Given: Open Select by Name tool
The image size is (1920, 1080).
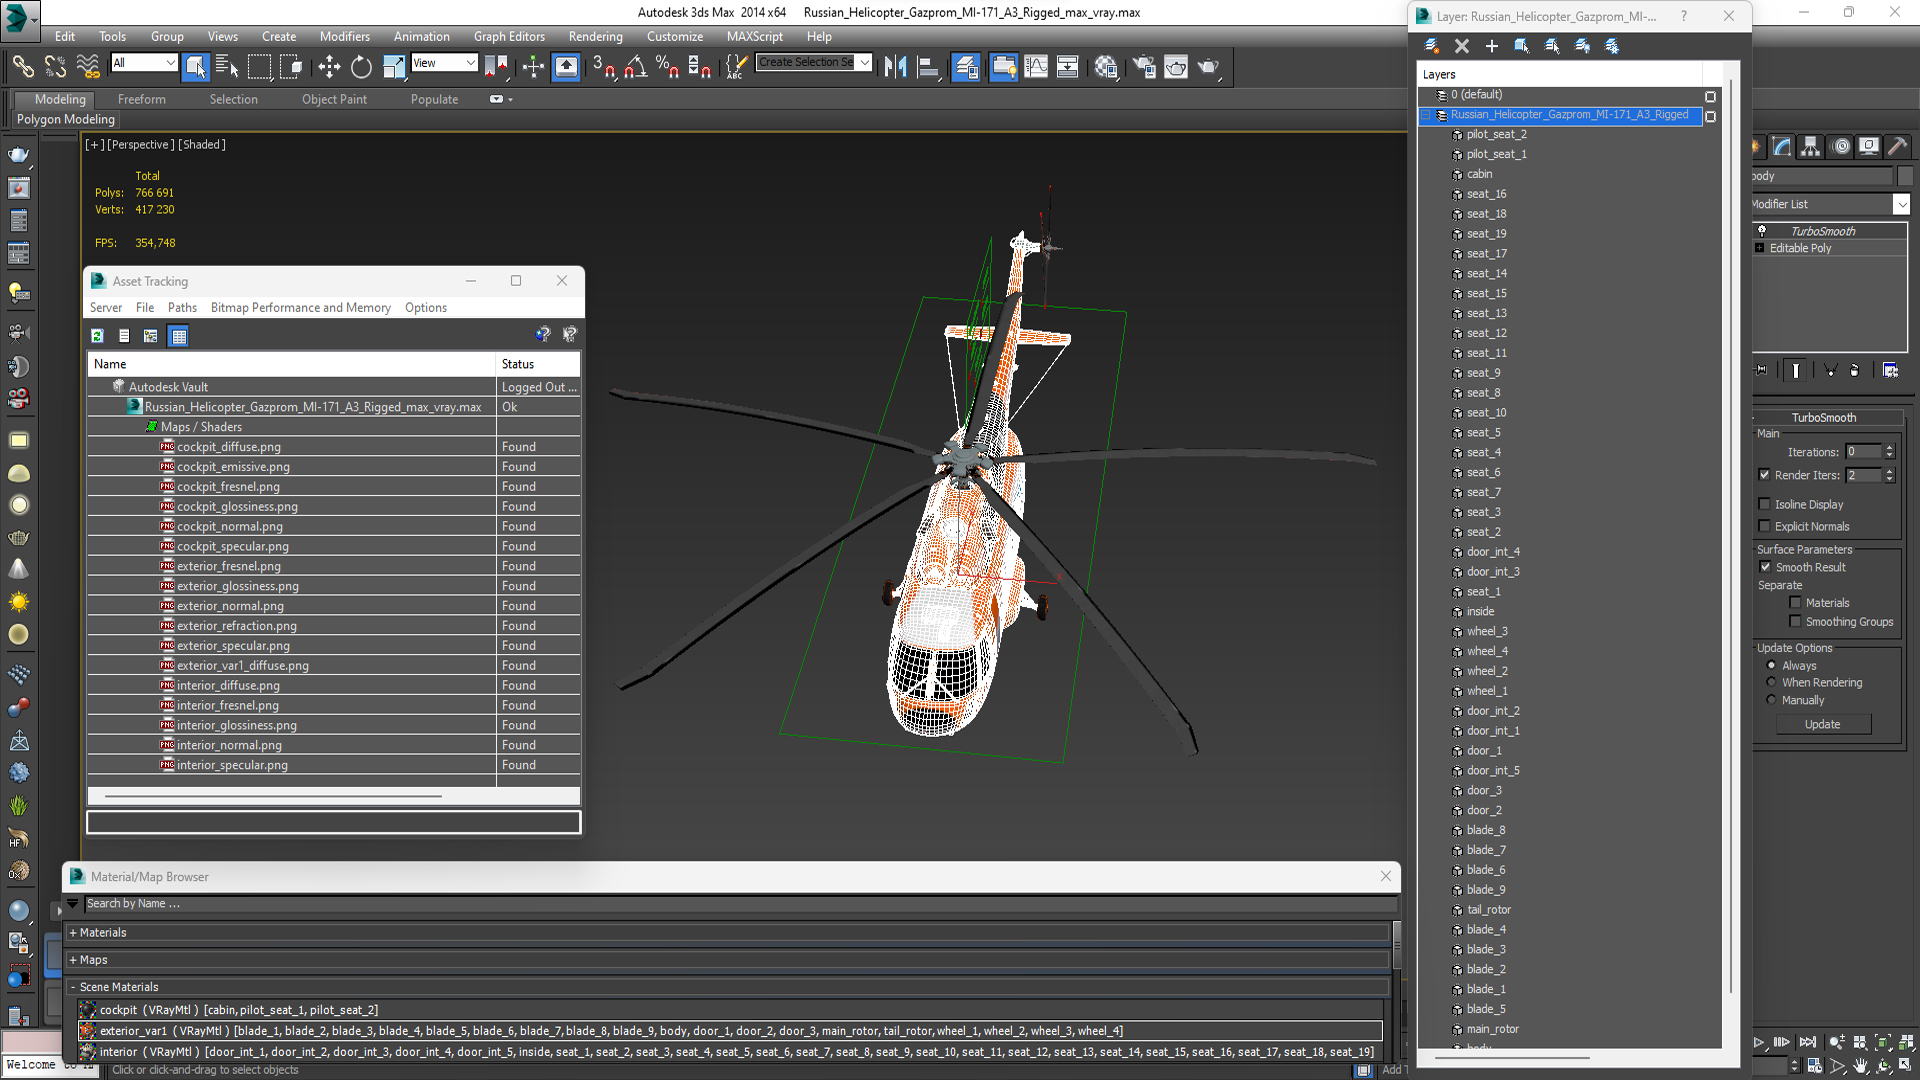Looking at the screenshot, I should pyautogui.click(x=227, y=67).
